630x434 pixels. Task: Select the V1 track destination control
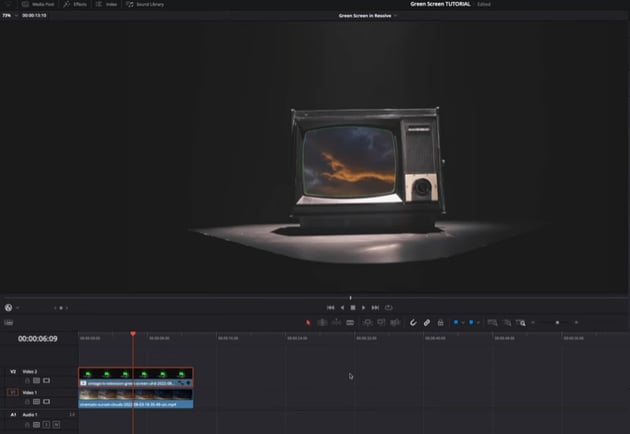(13, 392)
